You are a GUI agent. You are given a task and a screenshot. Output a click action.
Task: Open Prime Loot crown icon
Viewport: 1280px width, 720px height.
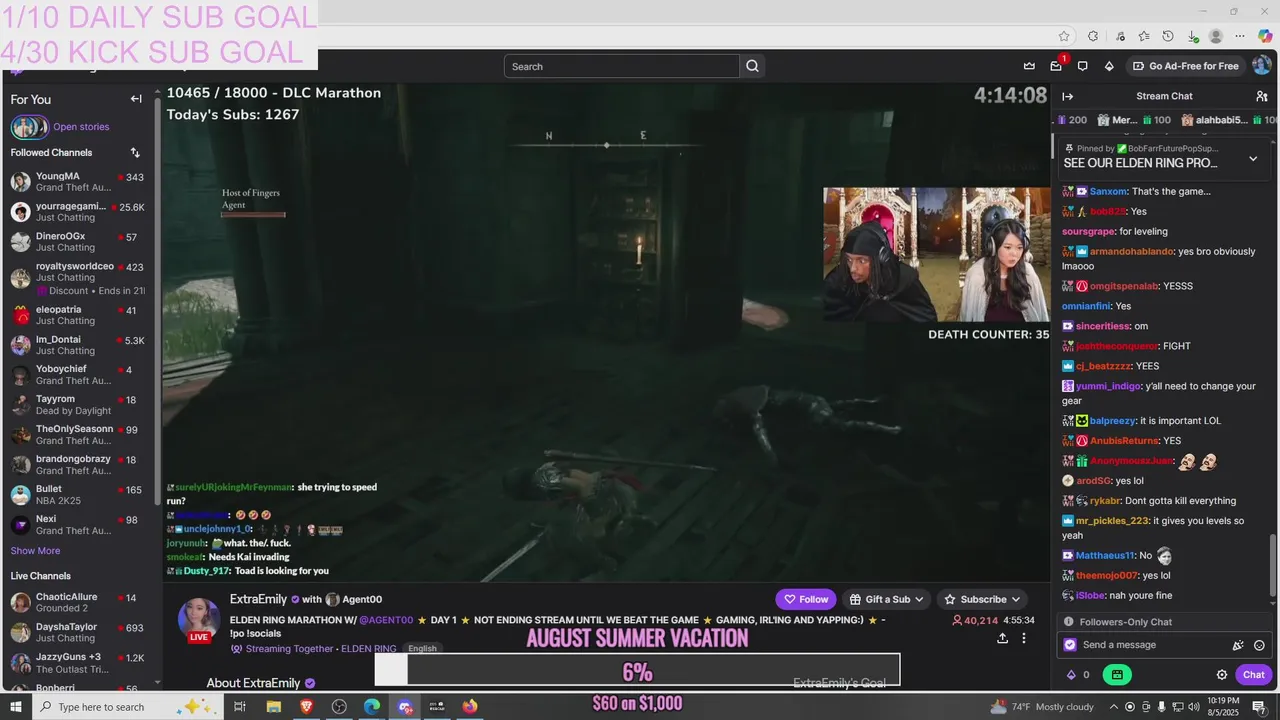click(x=1029, y=66)
